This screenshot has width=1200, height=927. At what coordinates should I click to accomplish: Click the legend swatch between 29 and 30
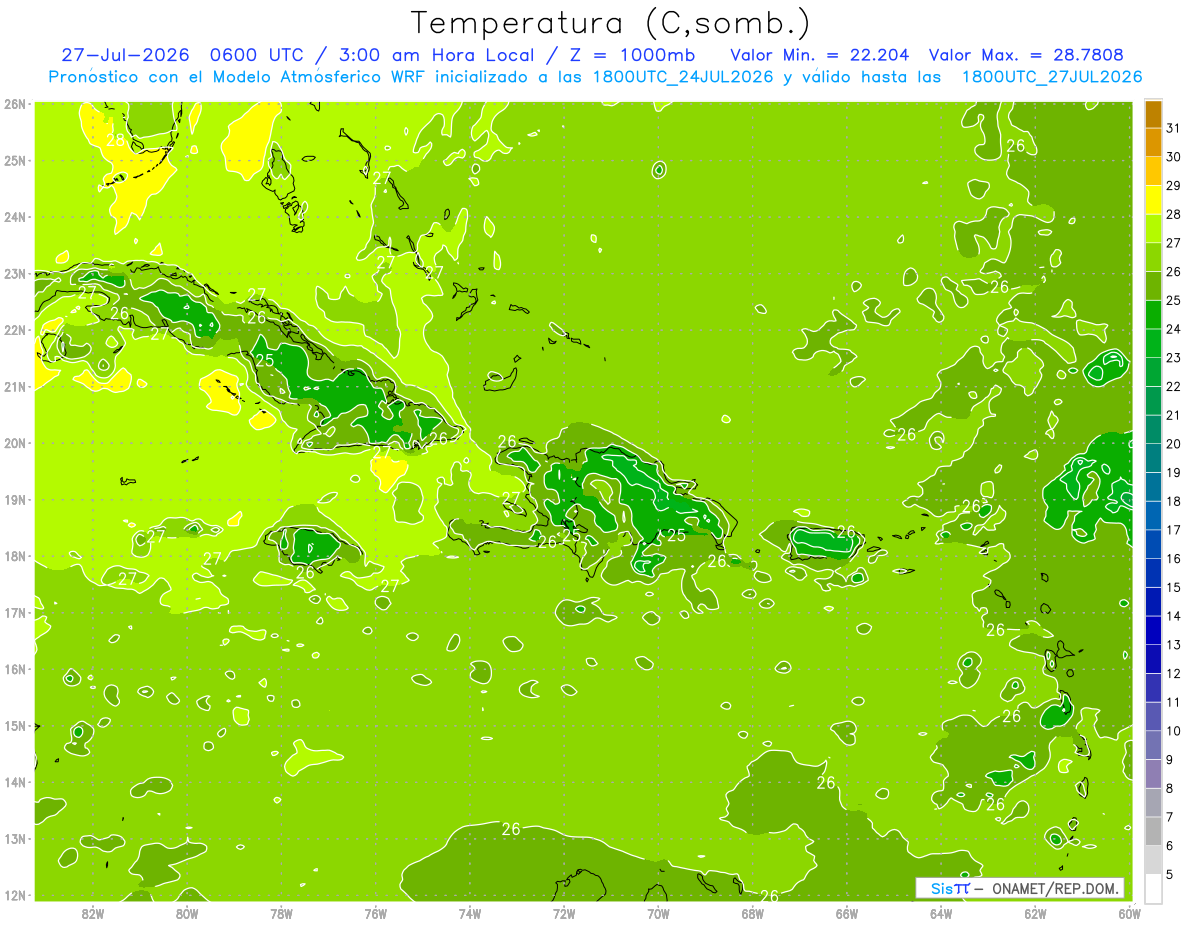click(x=1153, y=172)
